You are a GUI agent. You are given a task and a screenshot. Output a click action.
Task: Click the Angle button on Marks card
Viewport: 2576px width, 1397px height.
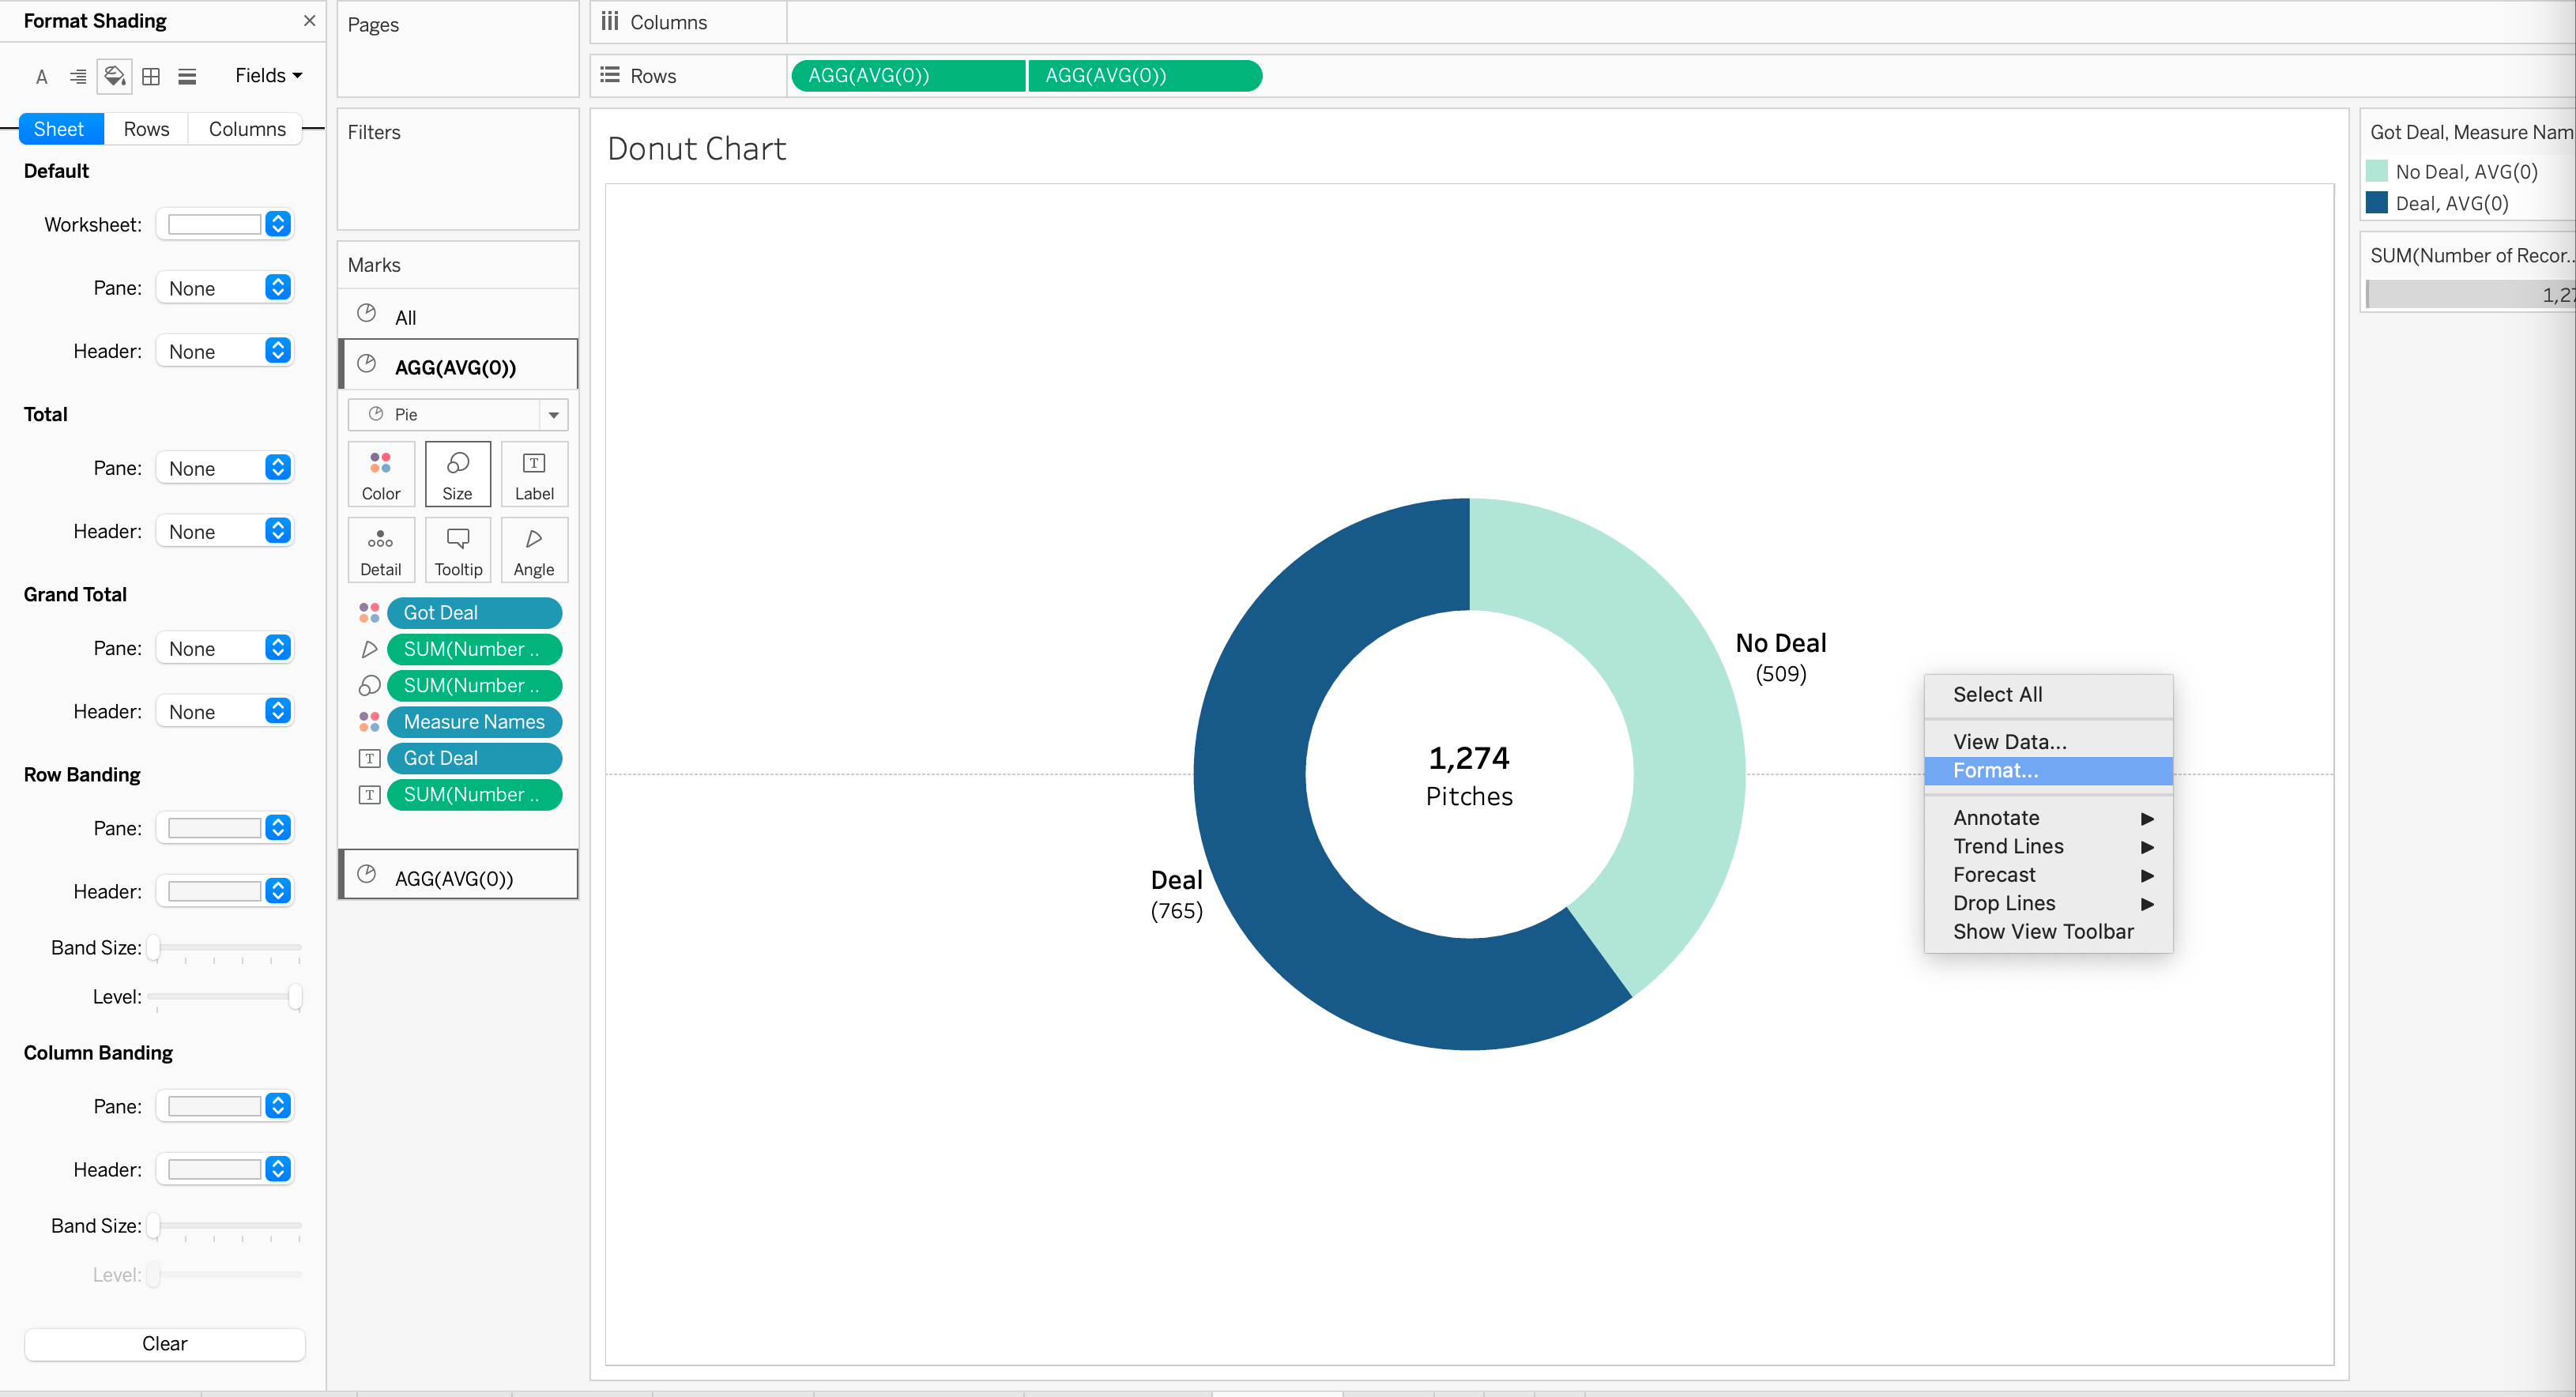[533, 551]
